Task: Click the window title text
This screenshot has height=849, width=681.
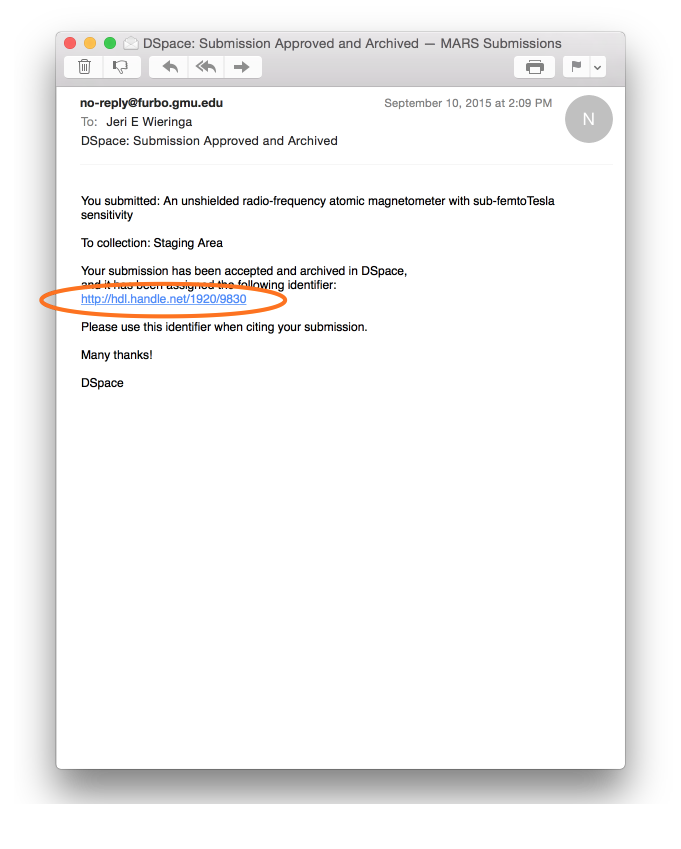Action: tap(352, 43)
